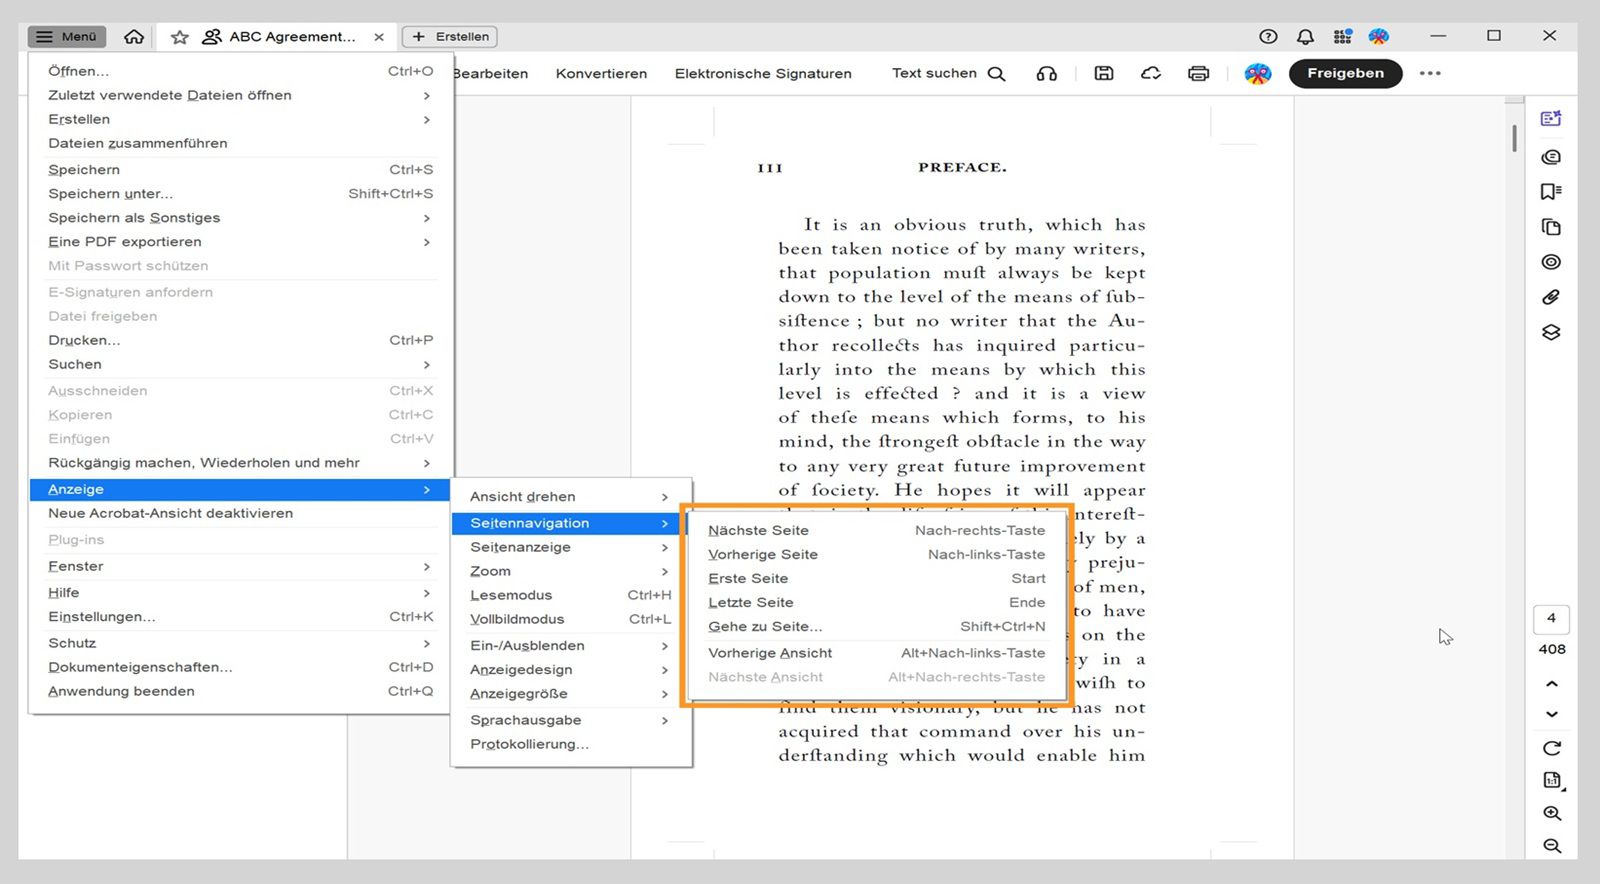
Task: Select Dateien zusammenführen
Action: [240, 143]
